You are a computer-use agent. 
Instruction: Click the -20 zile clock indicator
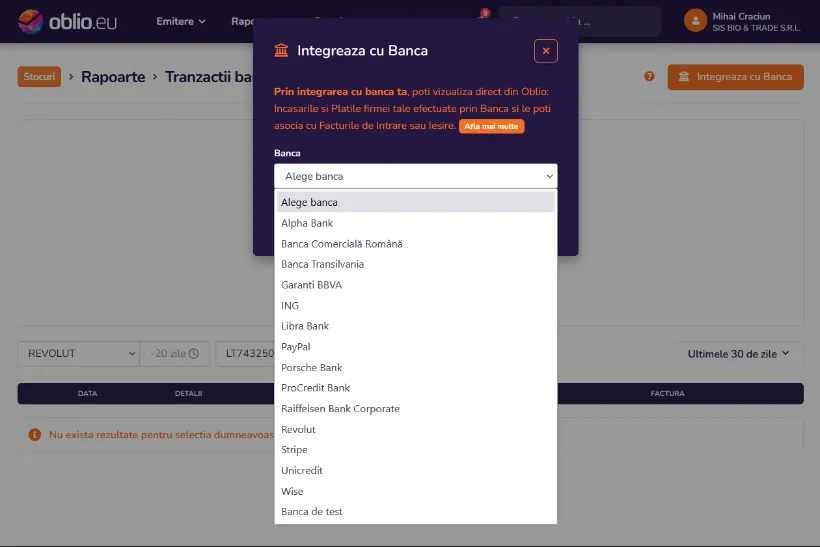tap(175, 354)
